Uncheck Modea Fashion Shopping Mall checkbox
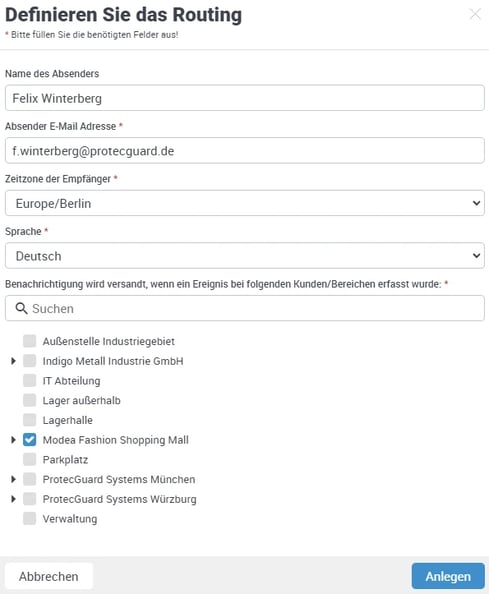489x594 pixels. tap(30, 440)
